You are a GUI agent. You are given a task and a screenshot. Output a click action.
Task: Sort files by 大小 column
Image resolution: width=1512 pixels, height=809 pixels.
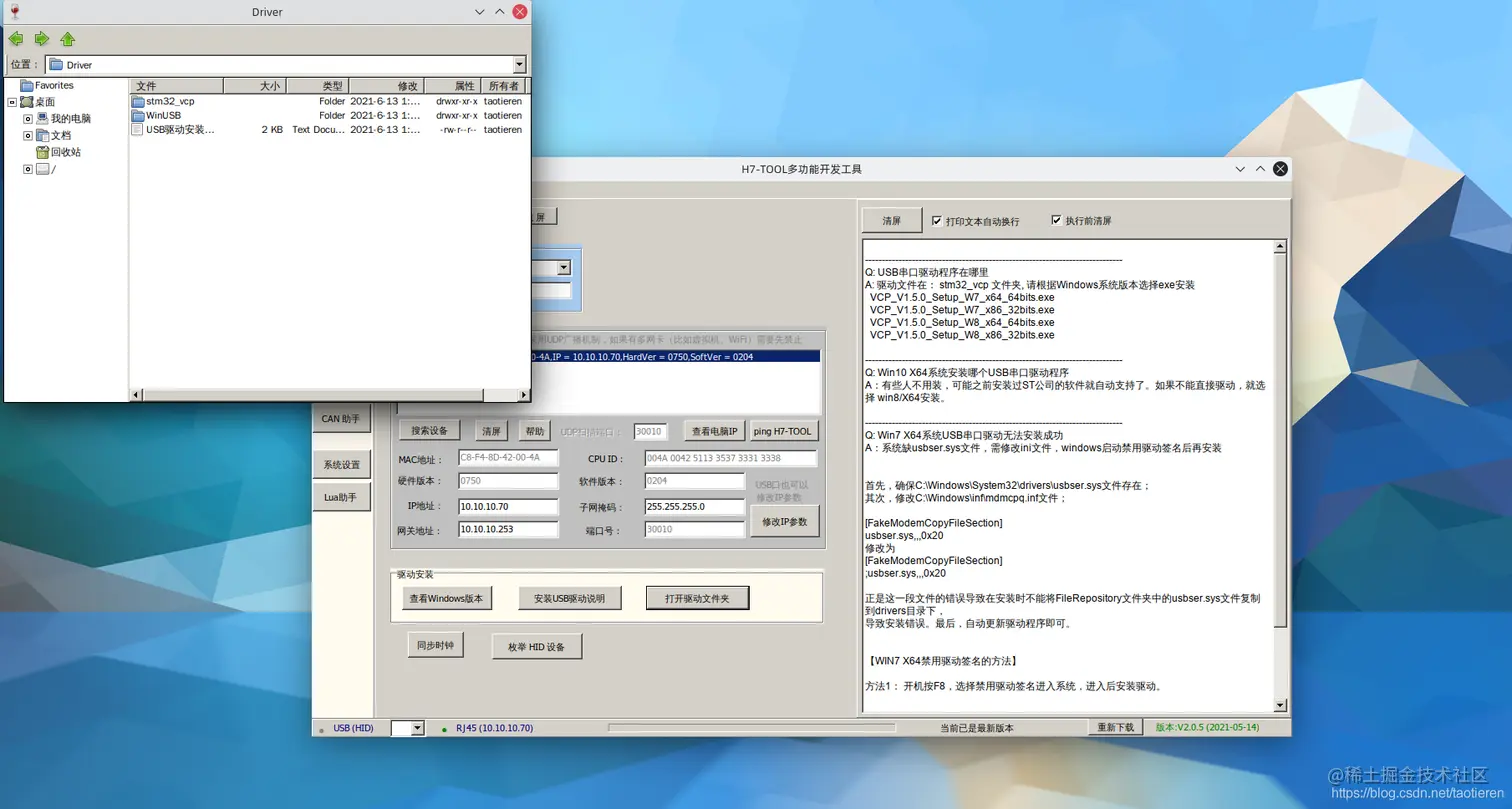(255, 86)
